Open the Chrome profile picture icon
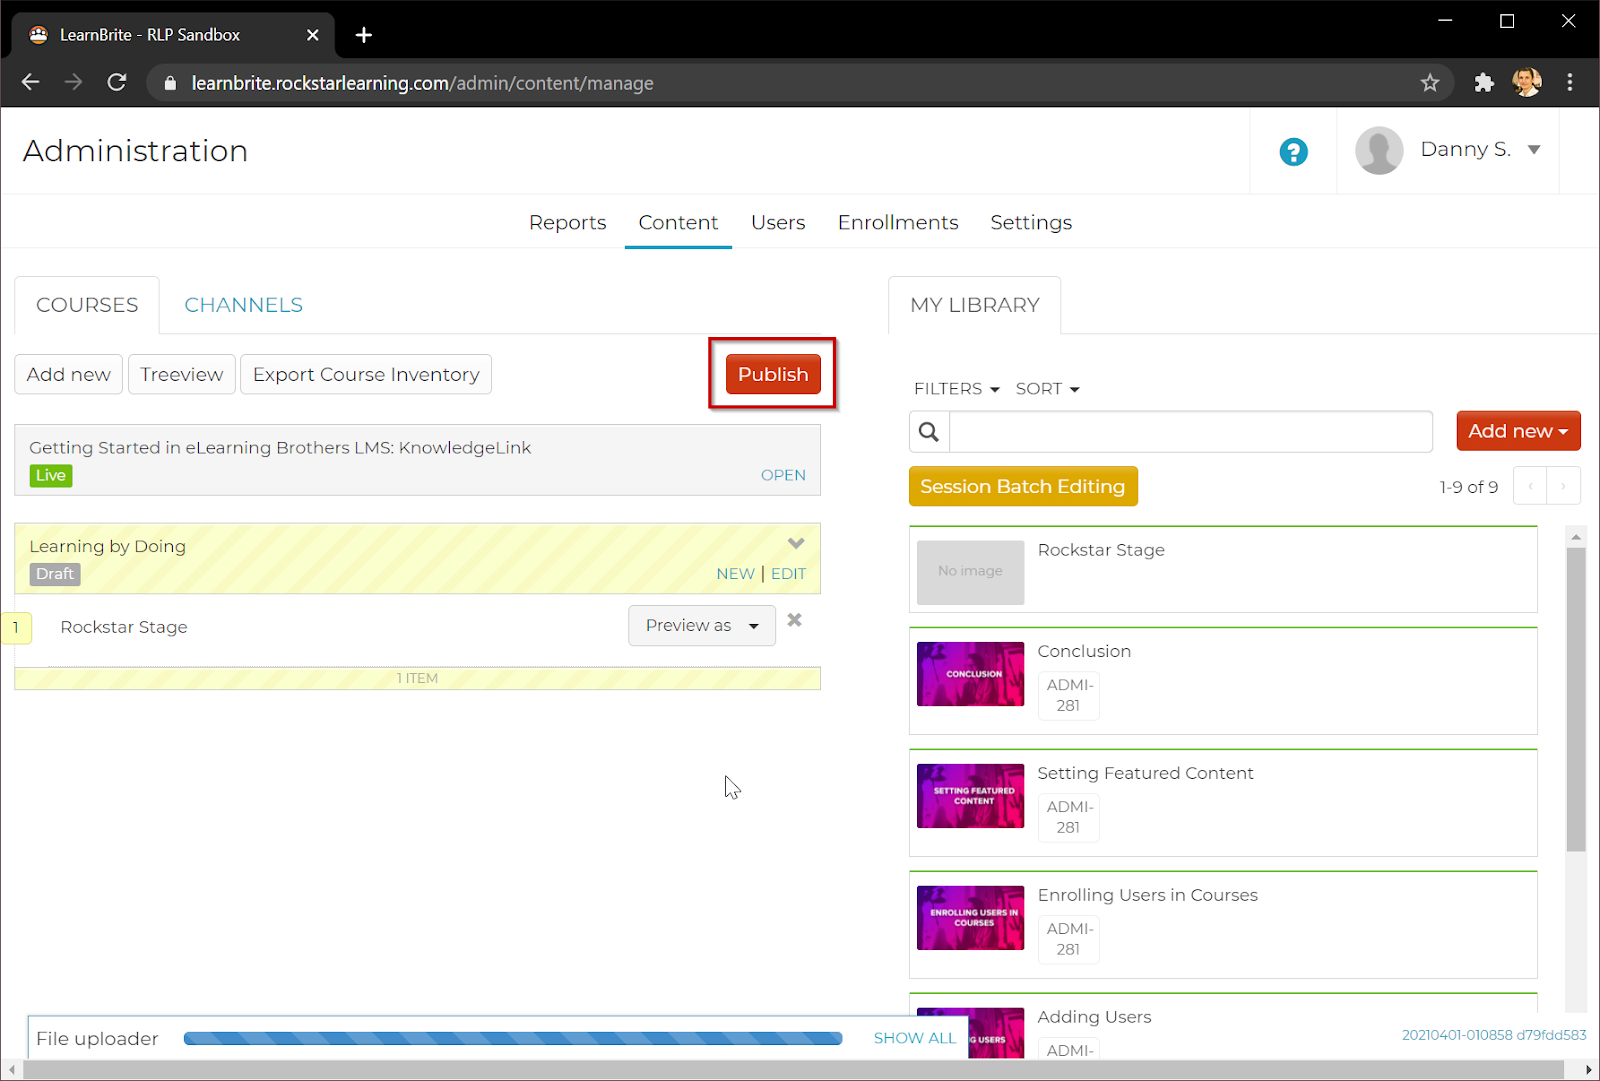The width and height of the screenshot is (1600, 1081). pyautogui.click(x=1527, y=82)
